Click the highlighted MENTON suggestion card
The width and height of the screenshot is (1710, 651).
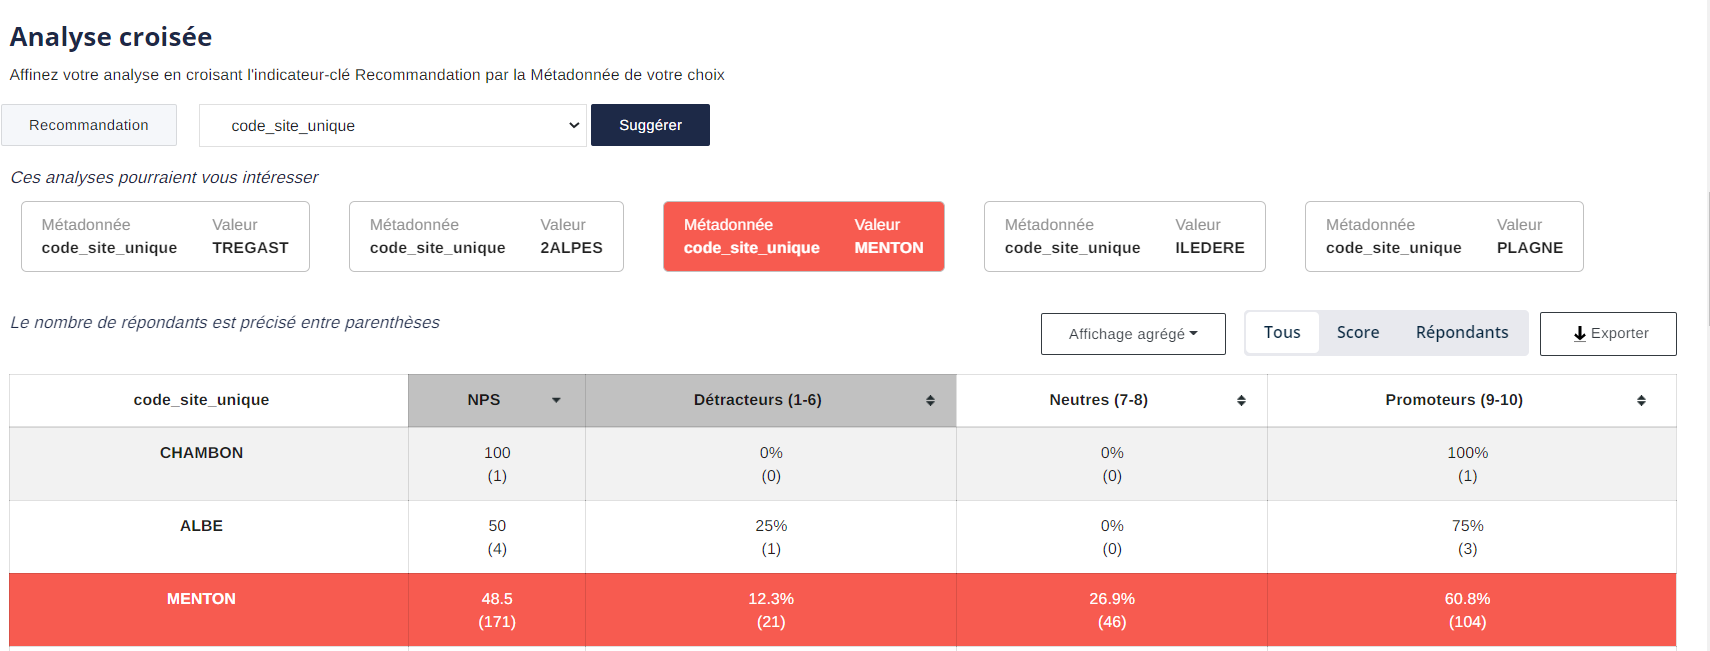(x=803, y=237)
